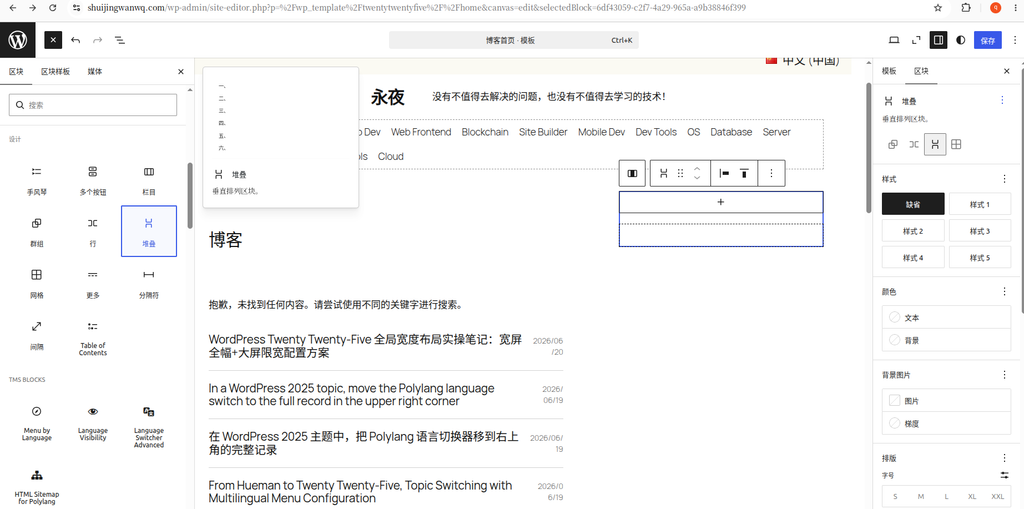1024x509 pixels.
Task: Open the vertical alignment top control
Action: point(744,173)
